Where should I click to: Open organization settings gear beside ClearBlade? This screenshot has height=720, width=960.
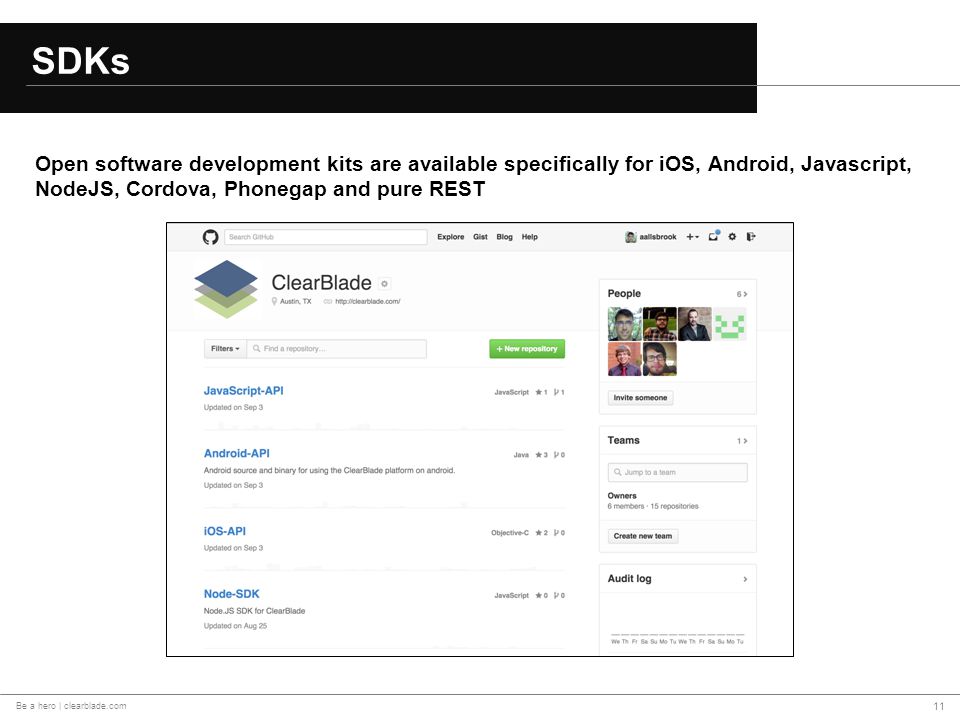pos(384,283)
